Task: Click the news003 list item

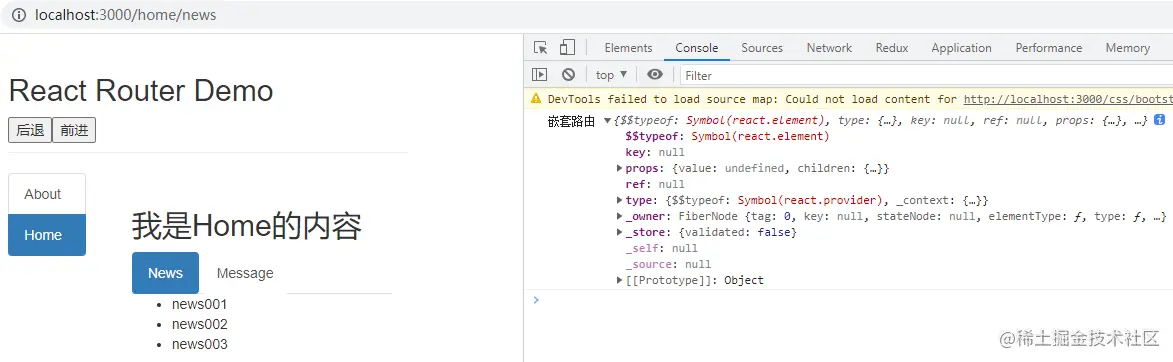Action: coord(199,344)
